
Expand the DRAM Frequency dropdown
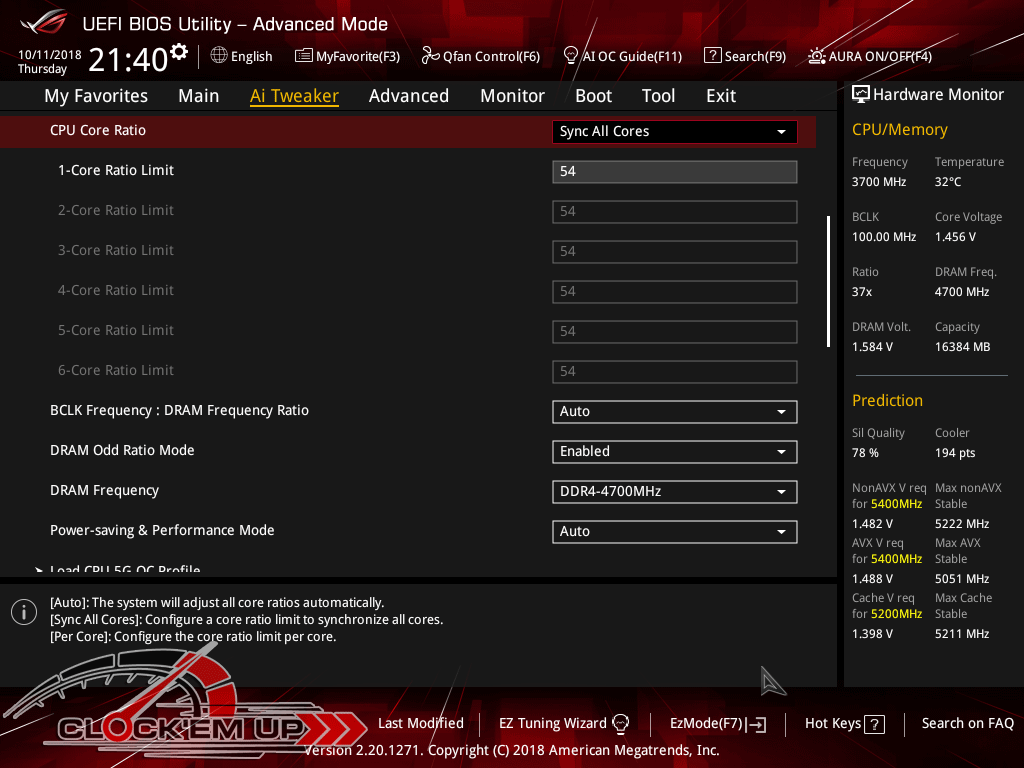pos(674,491)
